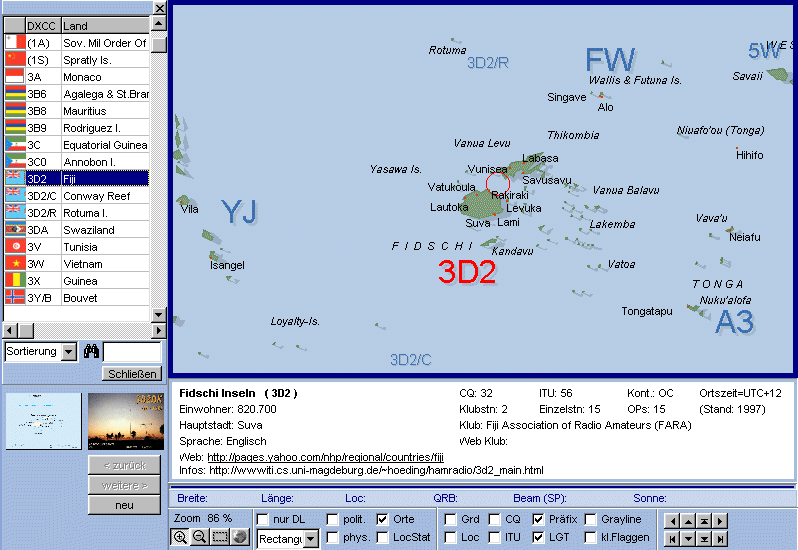Enable the Grayline checkbox
798x550 pixels.
point(591,520)
